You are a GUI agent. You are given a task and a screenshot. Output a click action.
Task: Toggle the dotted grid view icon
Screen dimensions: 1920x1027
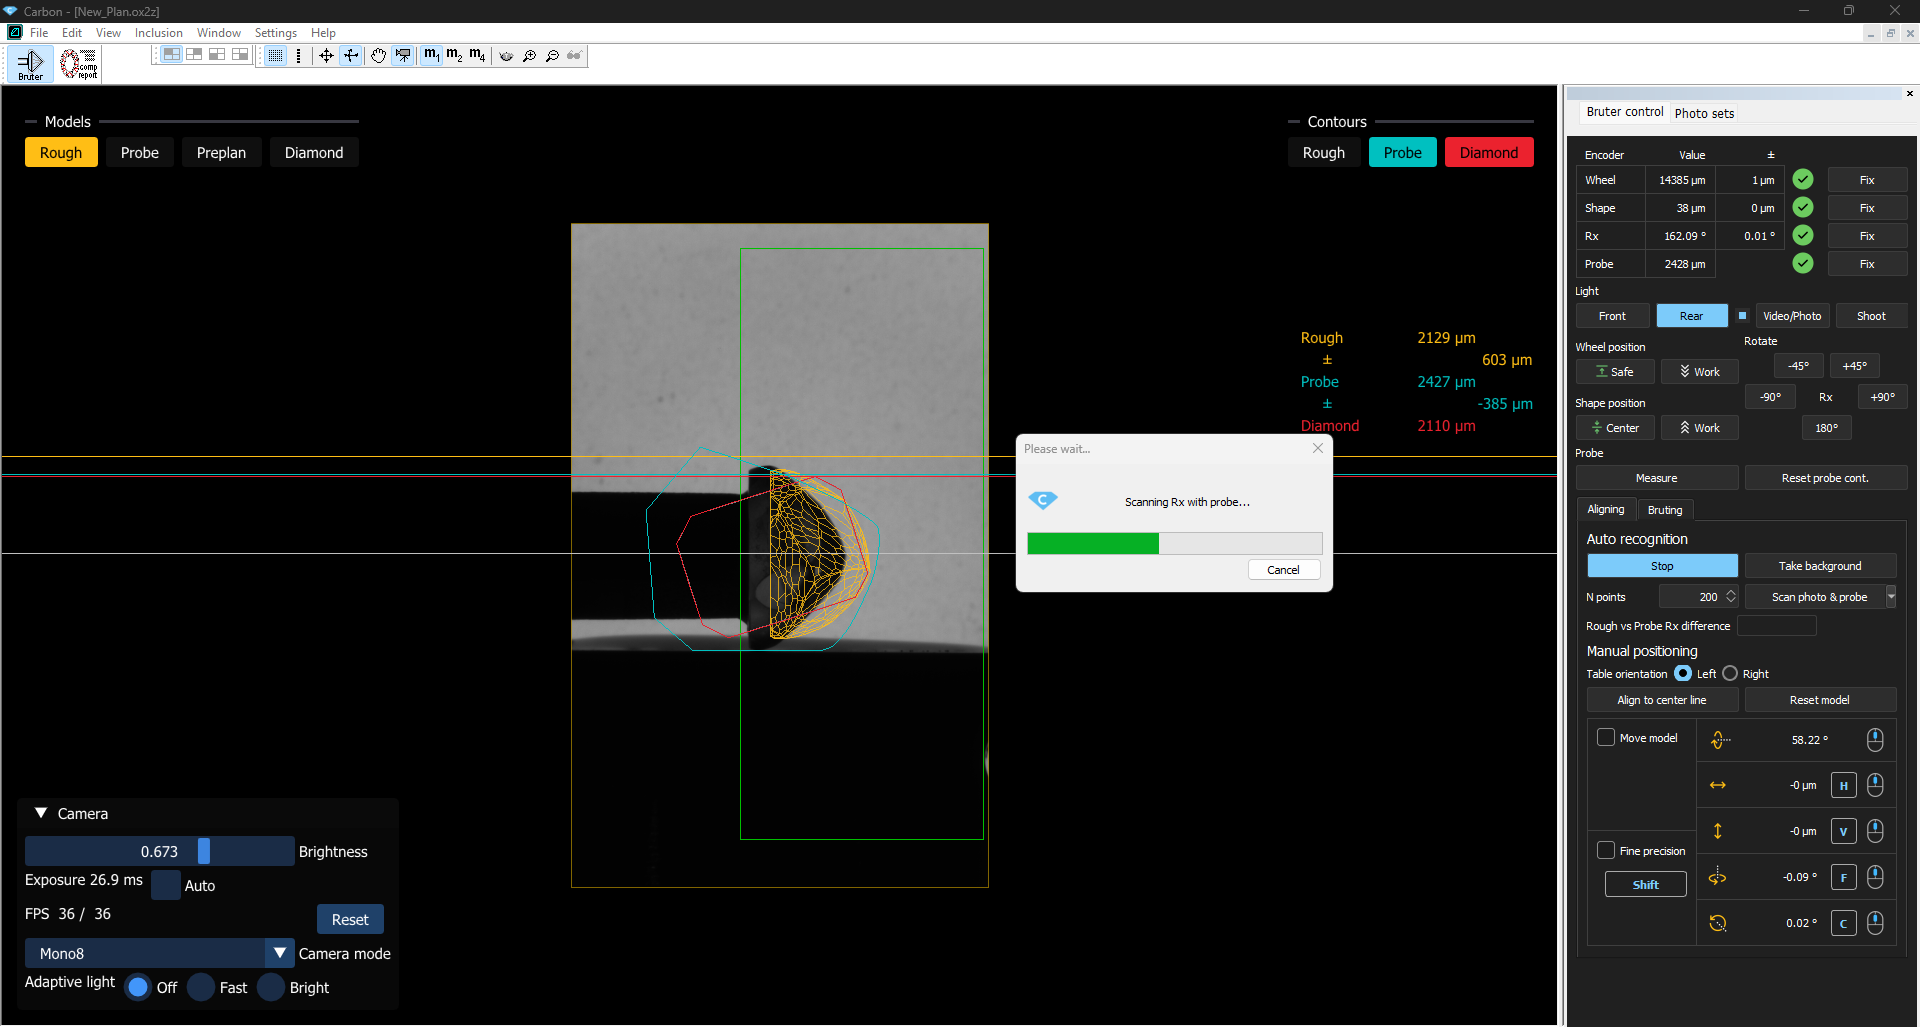275,55
